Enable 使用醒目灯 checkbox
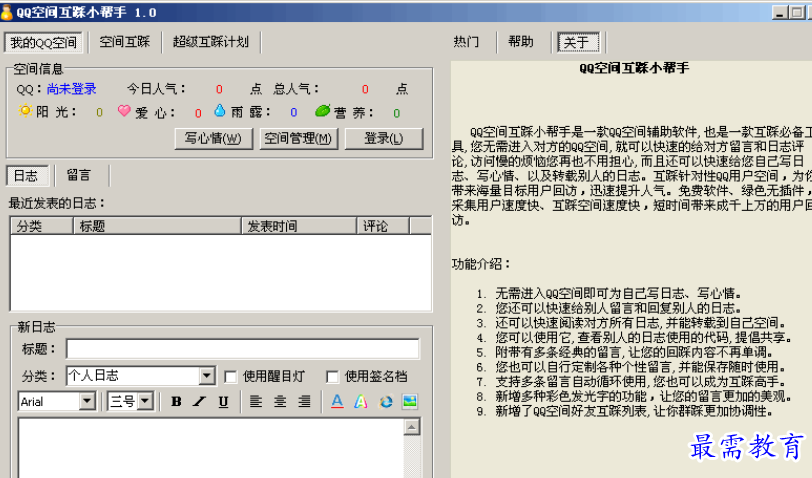The image size is (812, 478). [230, 376]
